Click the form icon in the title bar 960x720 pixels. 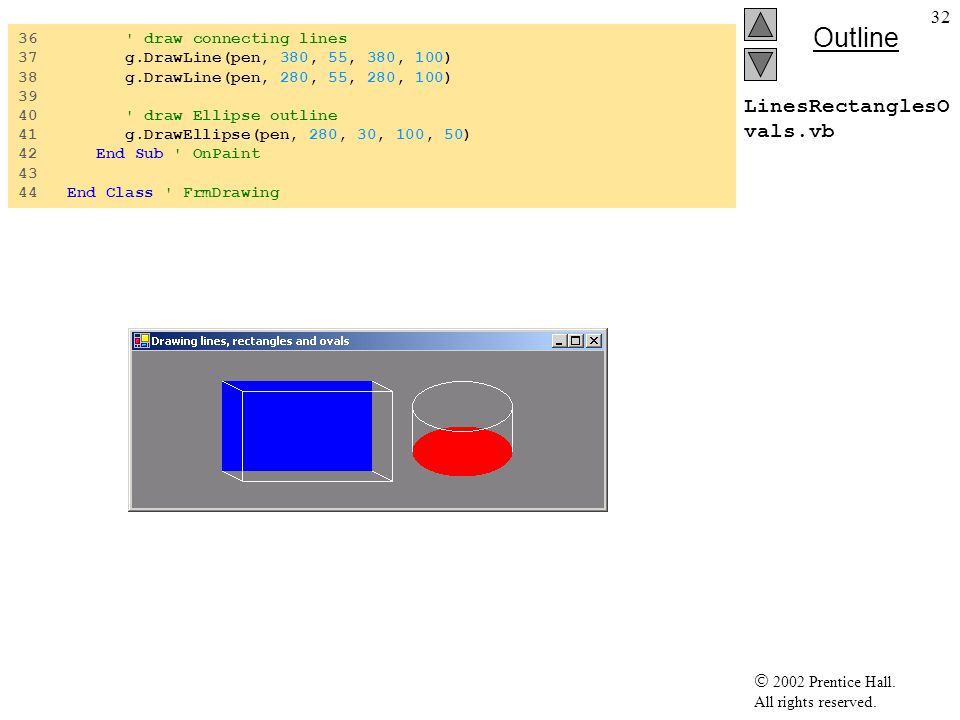(141, 340)
